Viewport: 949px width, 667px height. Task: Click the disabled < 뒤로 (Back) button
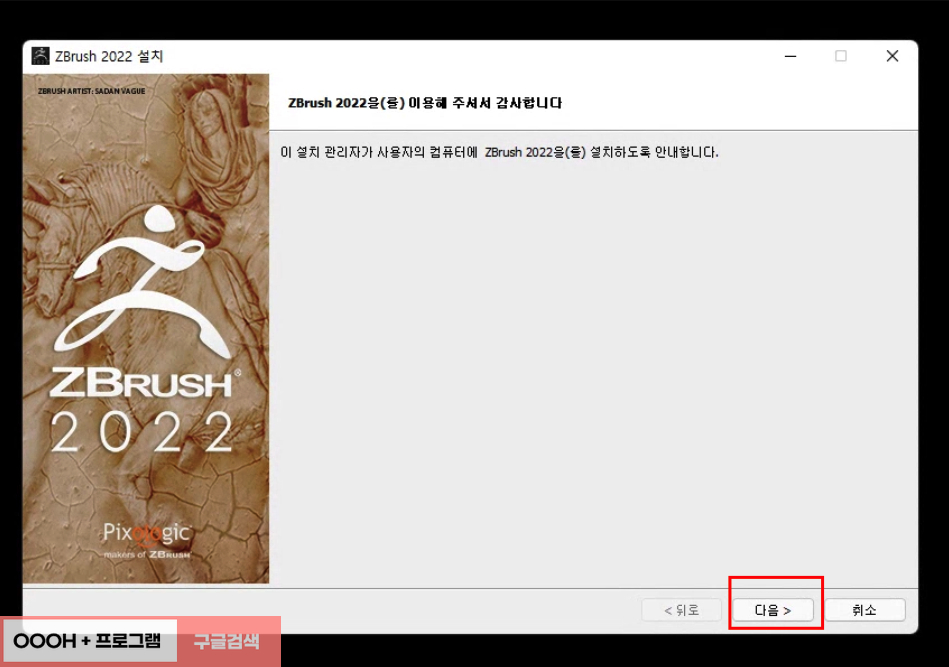681,610
